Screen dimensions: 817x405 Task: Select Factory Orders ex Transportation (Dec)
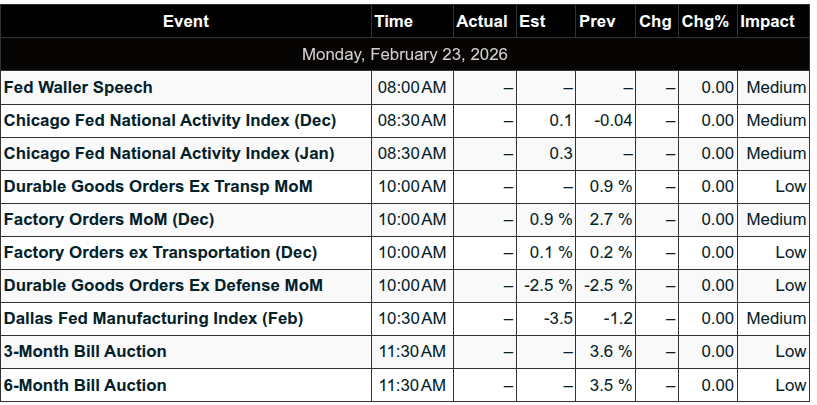click(160, 252)
